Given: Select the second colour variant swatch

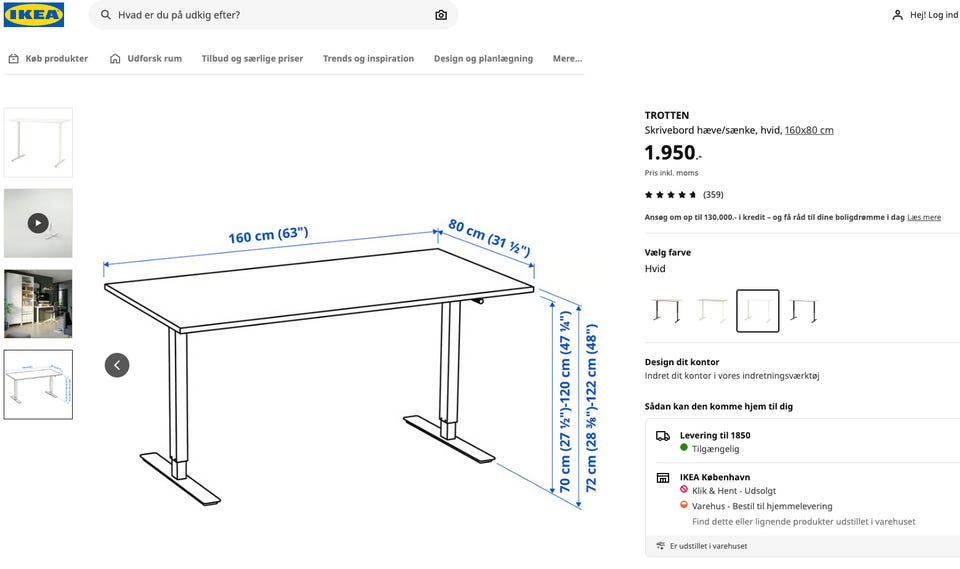Looking at the screenshot, I should pyautogui.click(x=712, y=311).
